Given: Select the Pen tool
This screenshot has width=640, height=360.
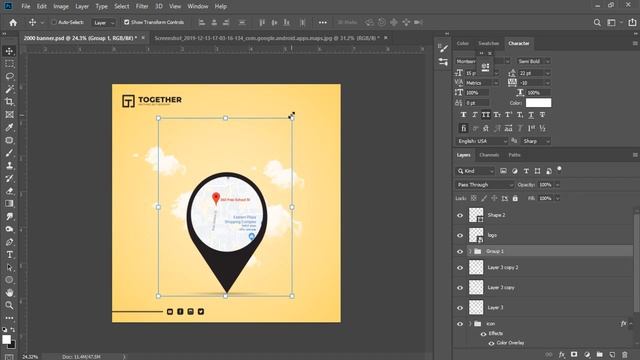Looking at the screenshot, I should click(x=9, y=242).
